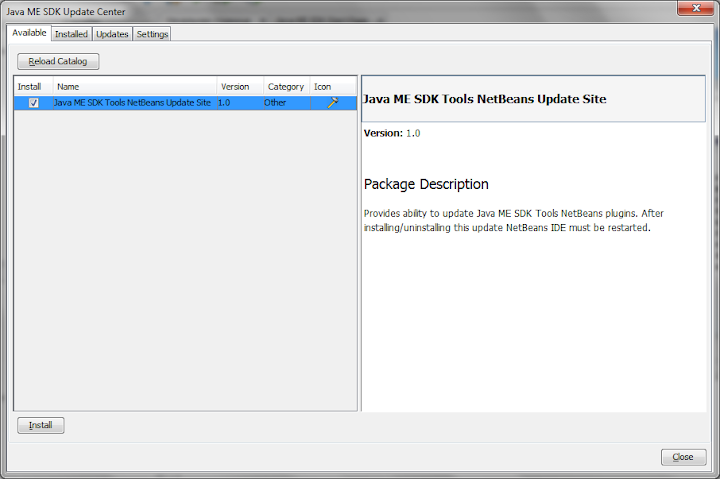This screenshot has height=479, width=720.
Task: Sort by the Version column header
Action: click(x=240, y=87)
